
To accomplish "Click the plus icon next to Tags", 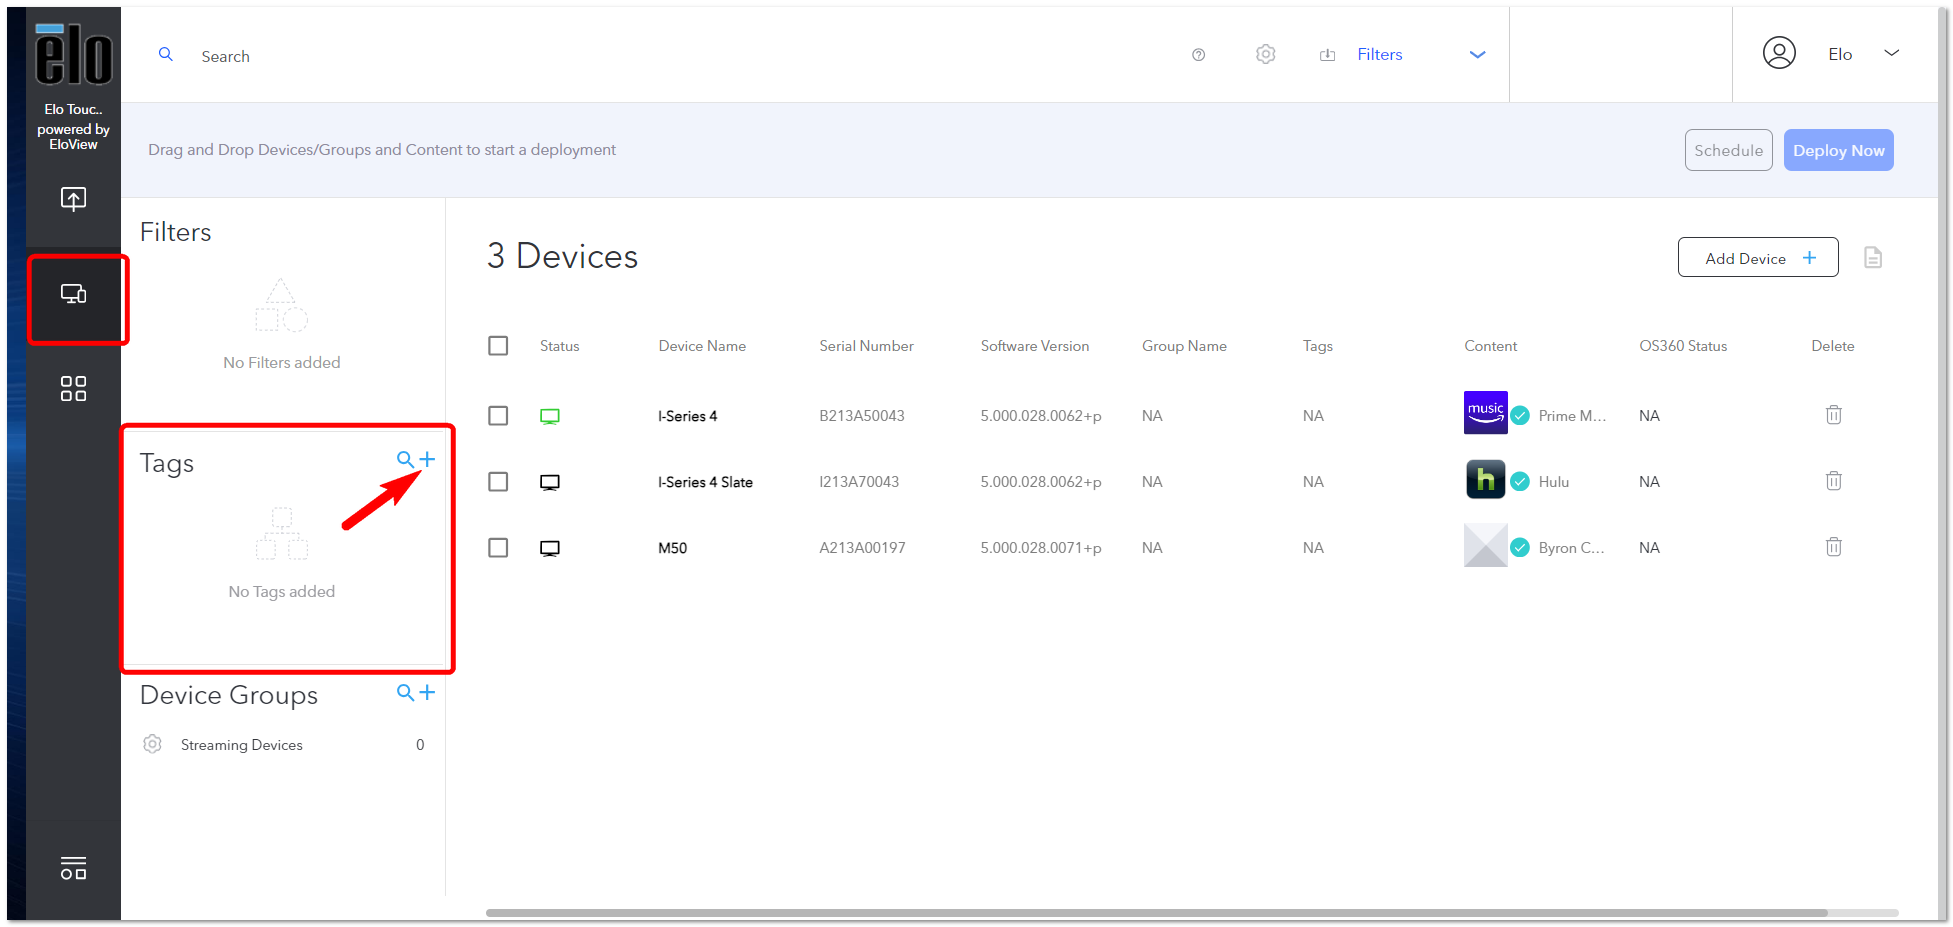I will 427,459.
